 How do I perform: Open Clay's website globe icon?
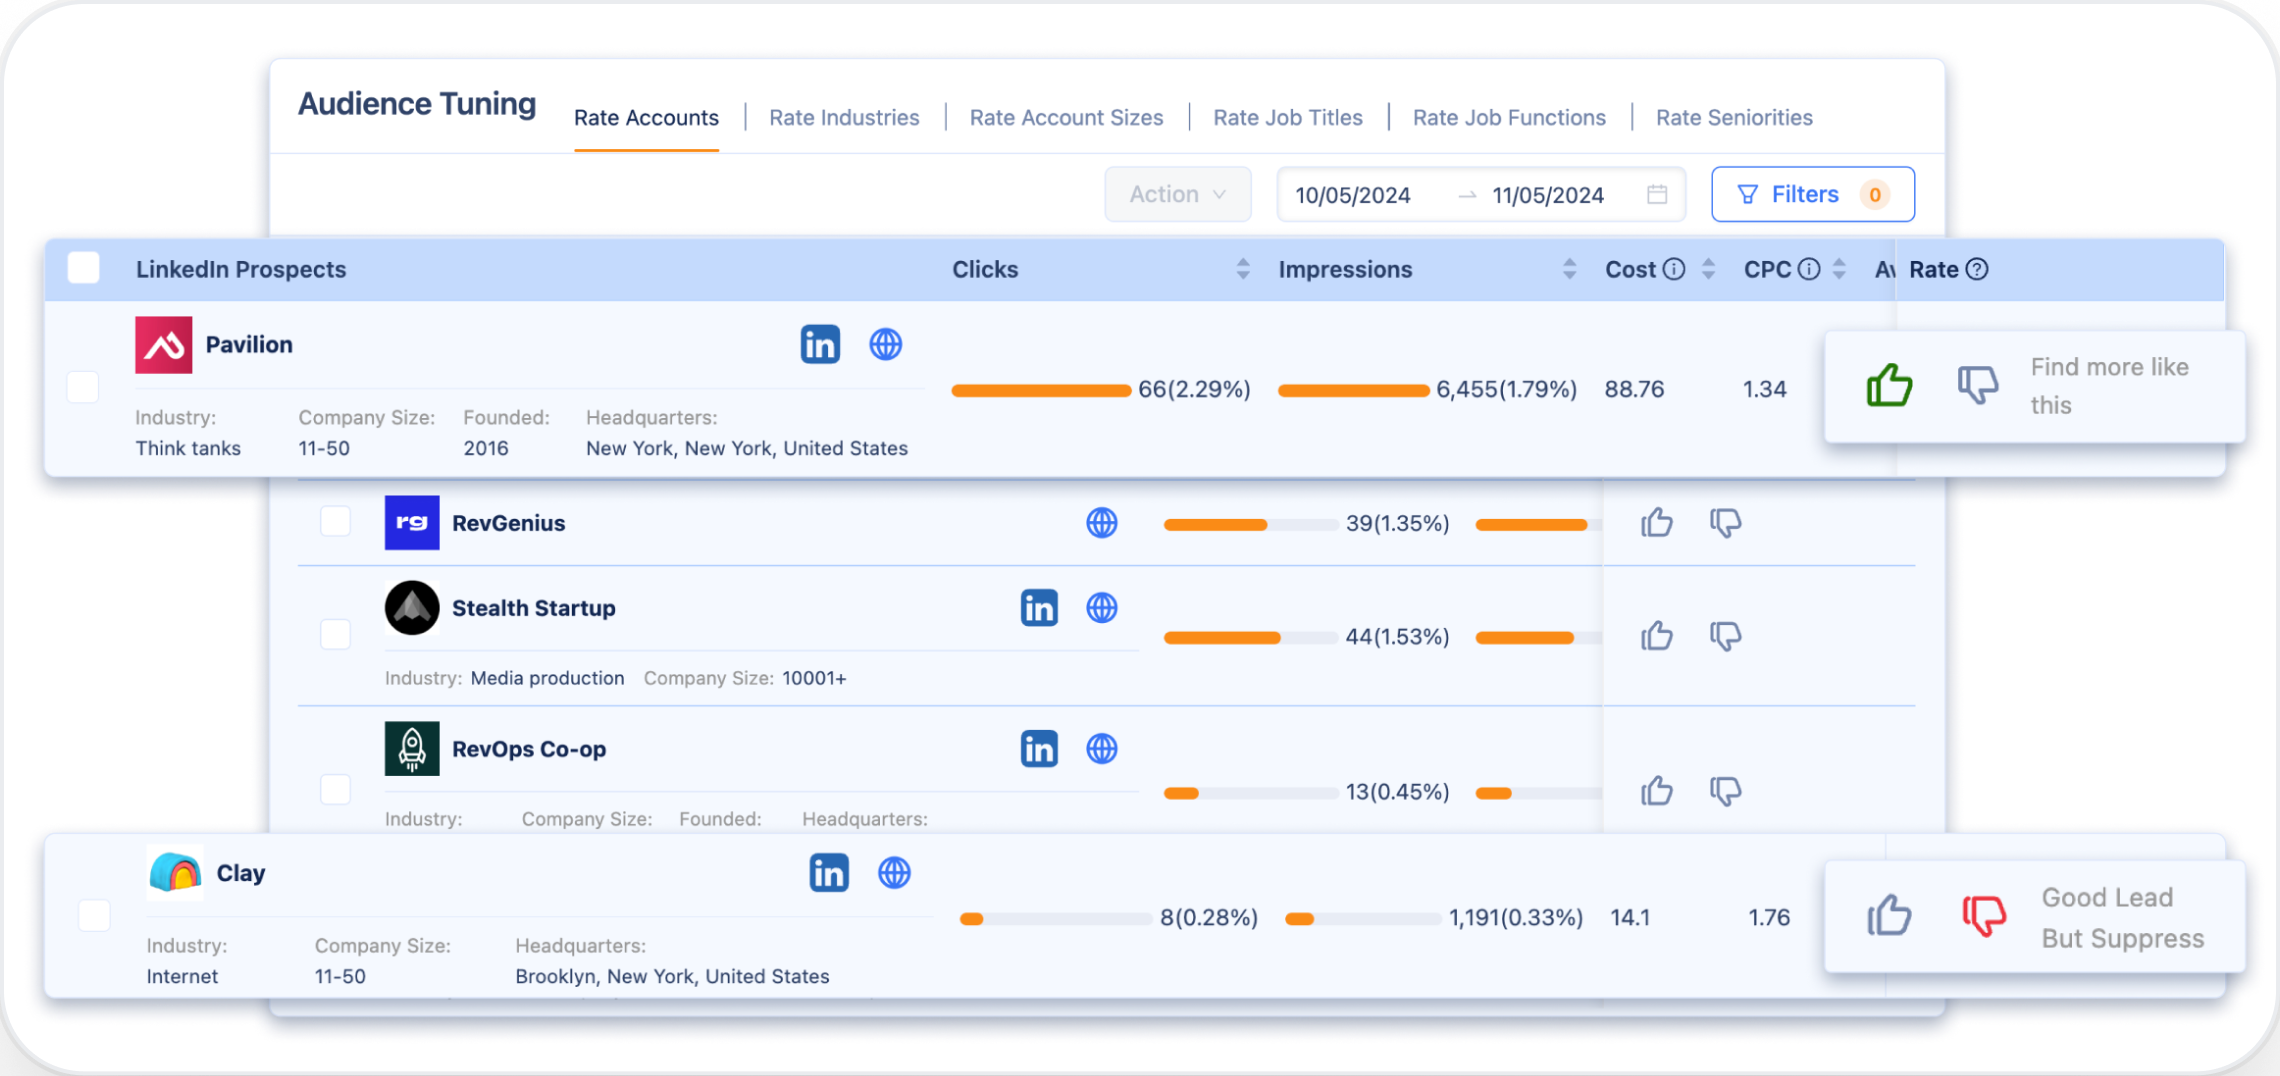coord(894,872)
